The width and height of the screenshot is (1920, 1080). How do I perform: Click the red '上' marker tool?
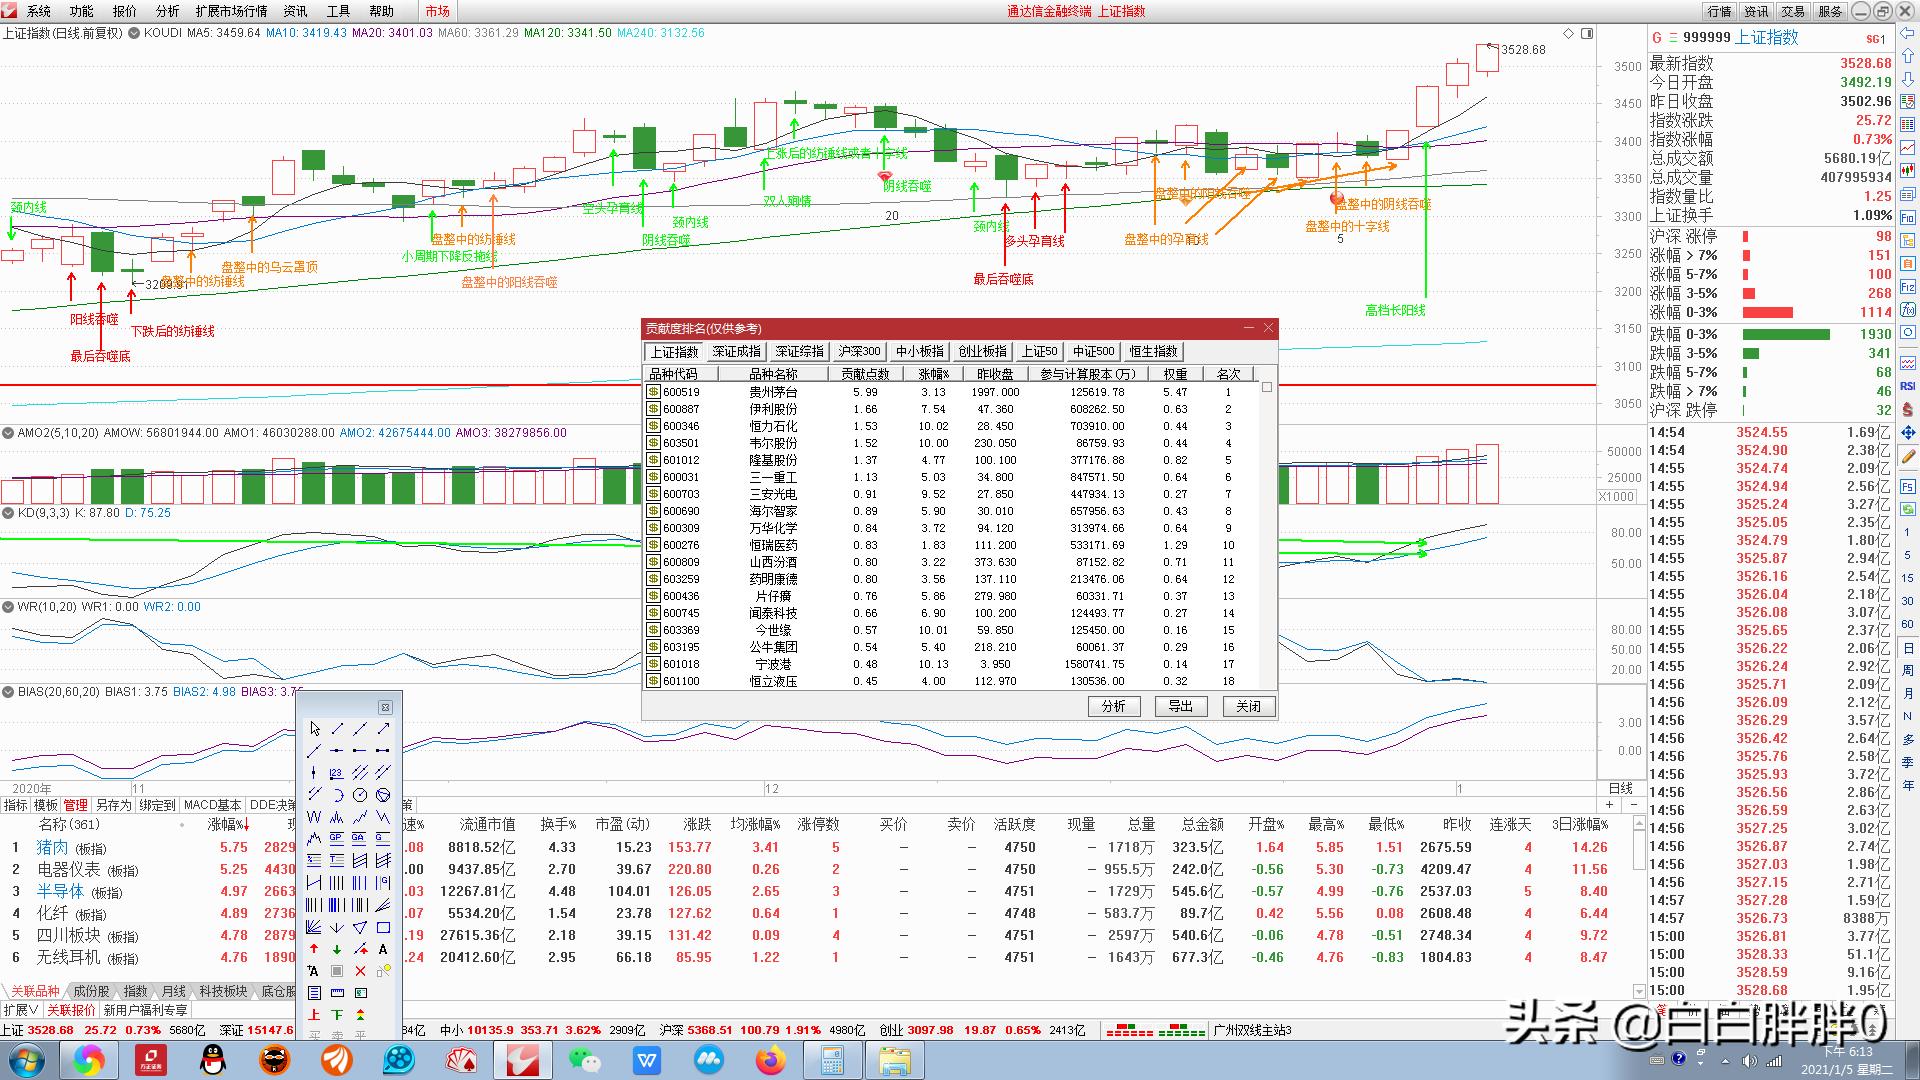click(x=314, y=1014)
